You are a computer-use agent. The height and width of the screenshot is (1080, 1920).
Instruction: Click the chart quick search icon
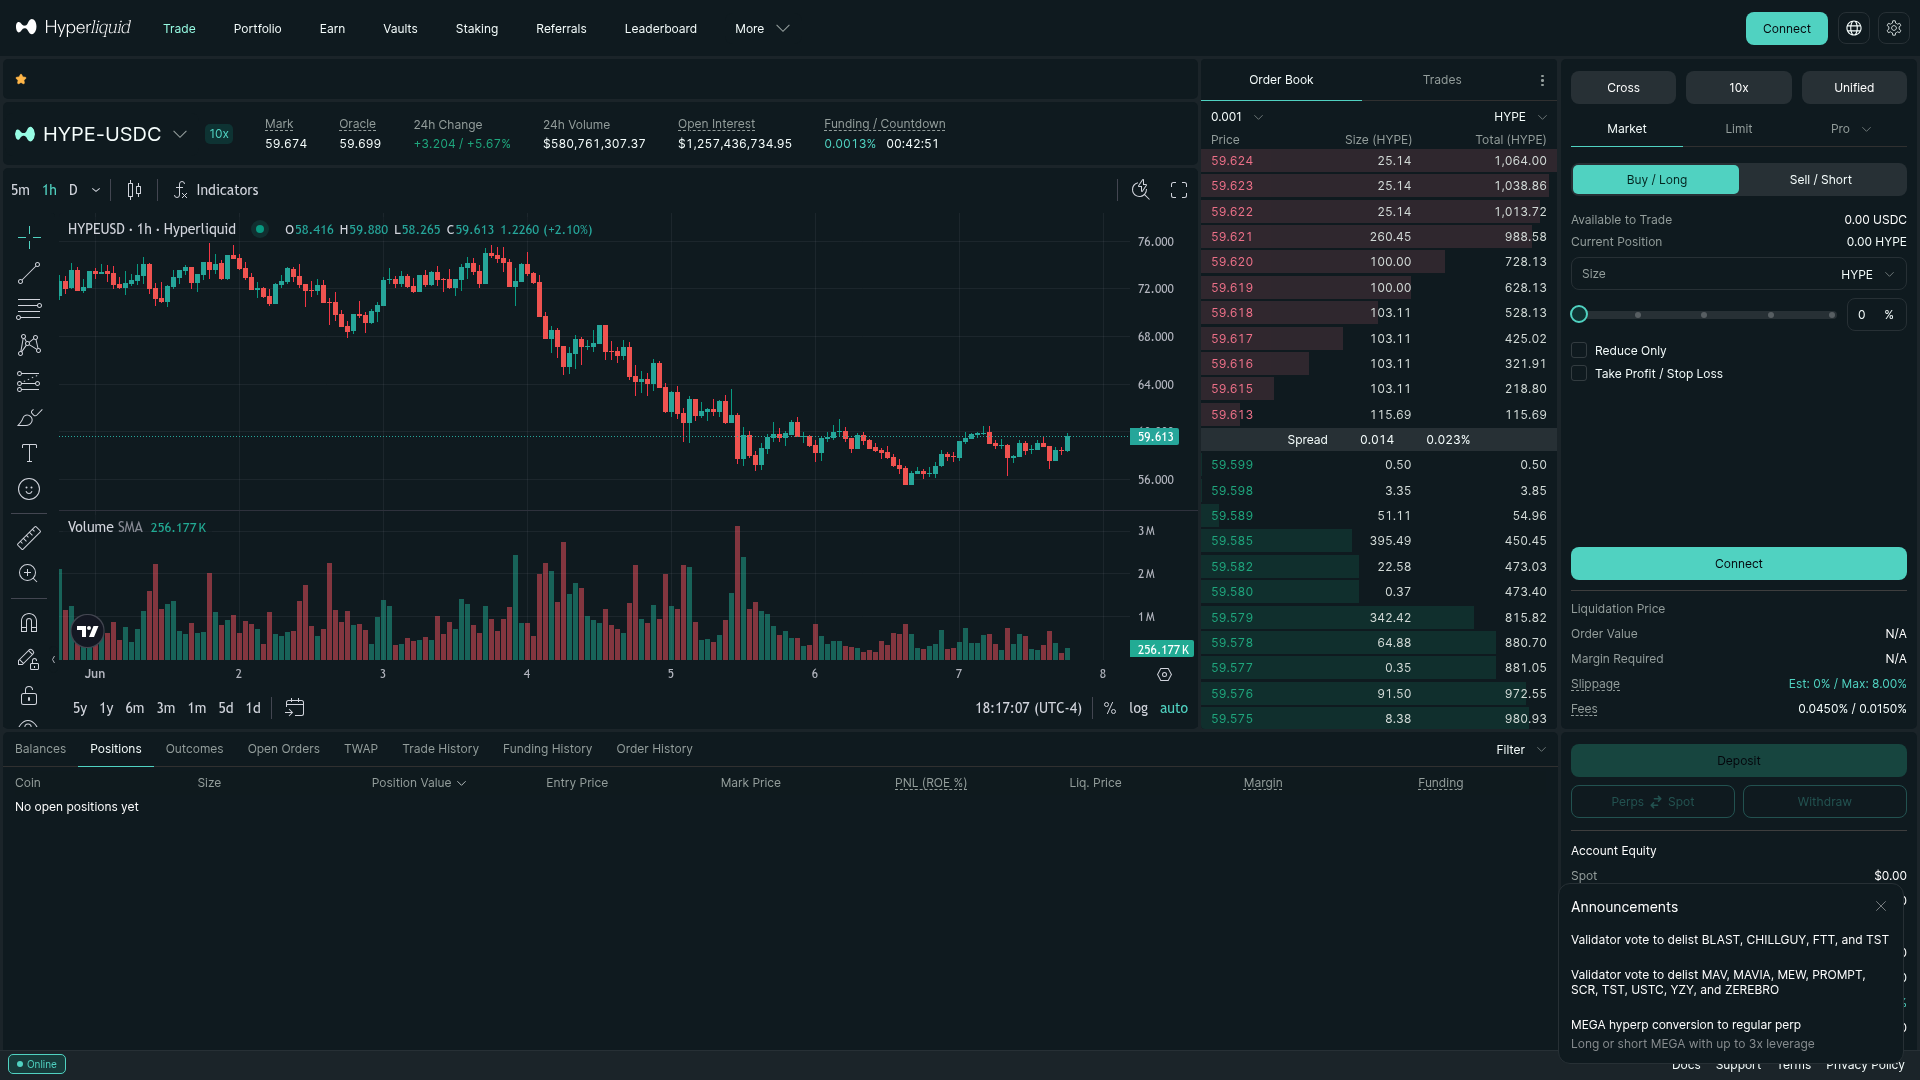[x=1140, y=190]
